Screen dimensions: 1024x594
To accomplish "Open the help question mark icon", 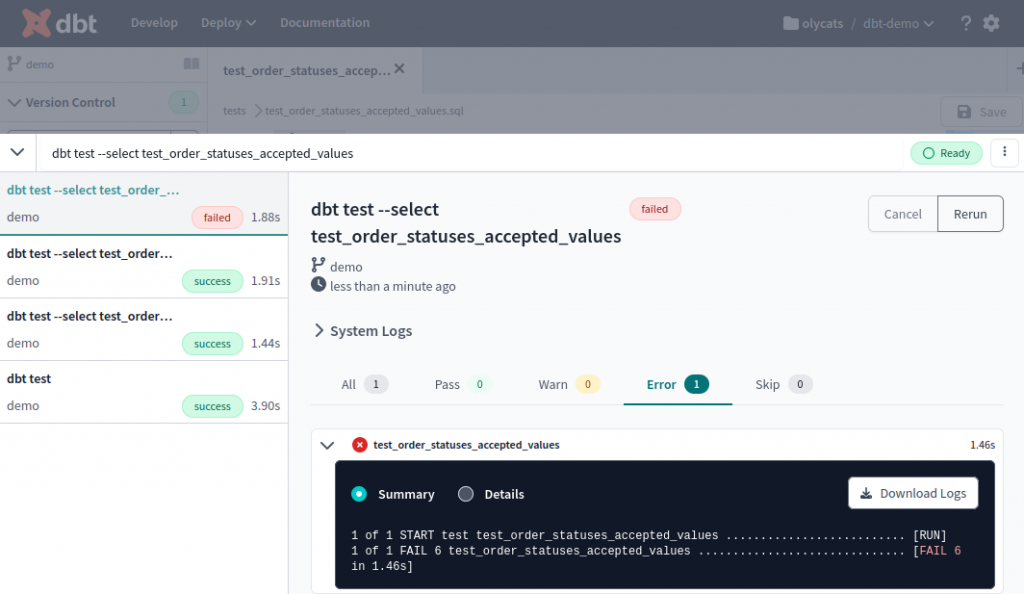I will tap(966, 23).
